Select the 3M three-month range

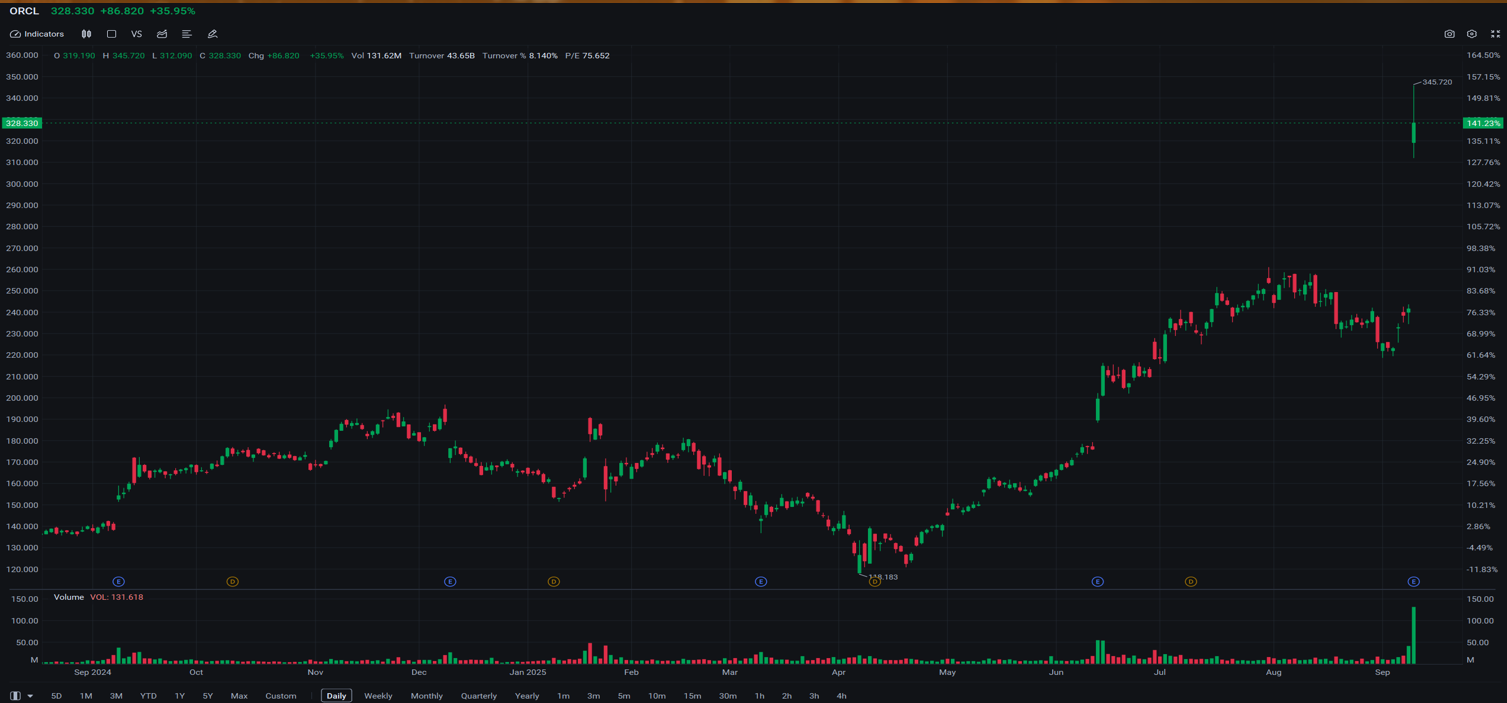[x=116, y=696]
